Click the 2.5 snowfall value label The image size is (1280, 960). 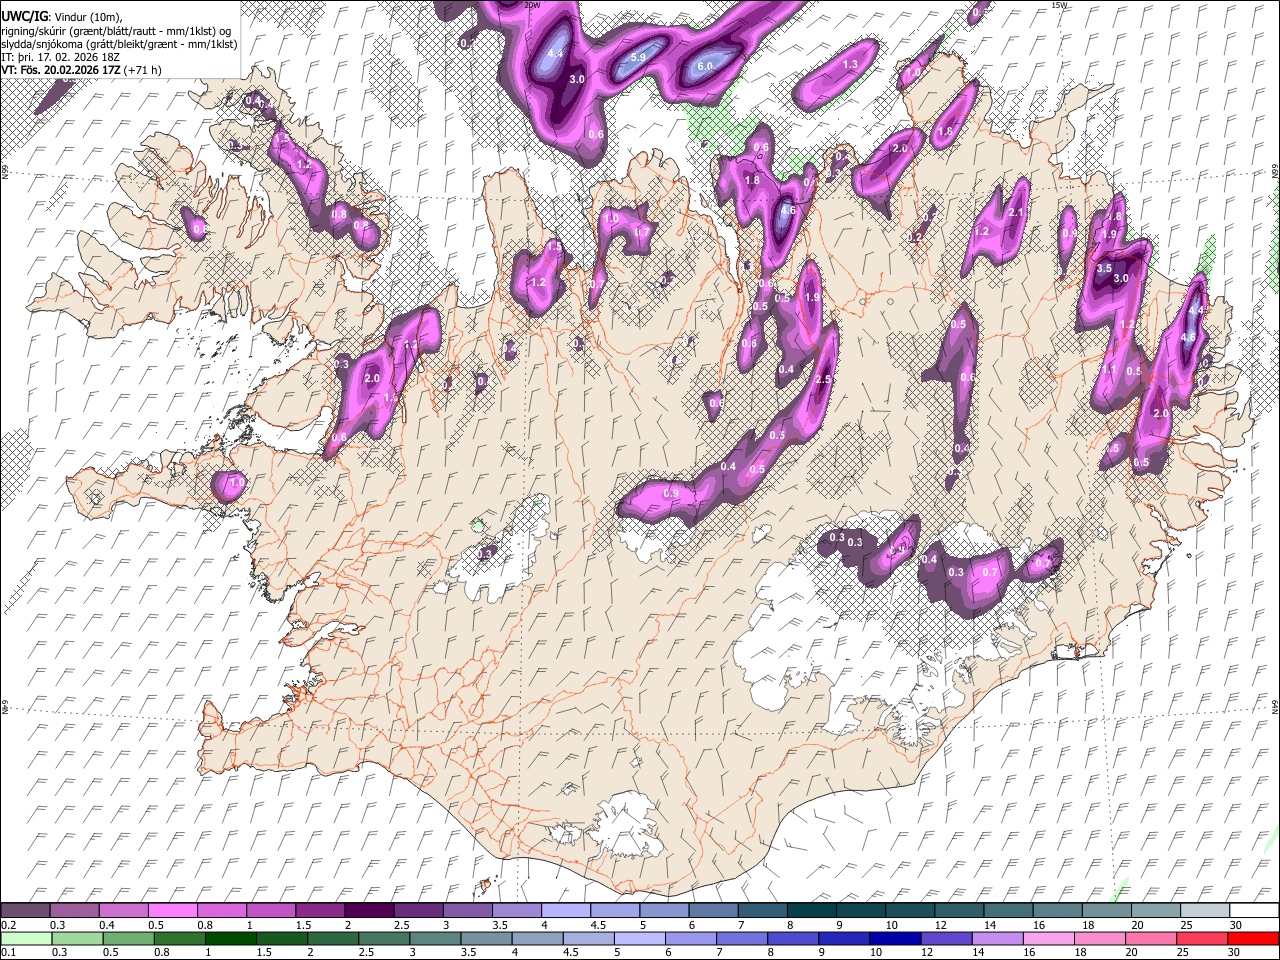point(824,380)
